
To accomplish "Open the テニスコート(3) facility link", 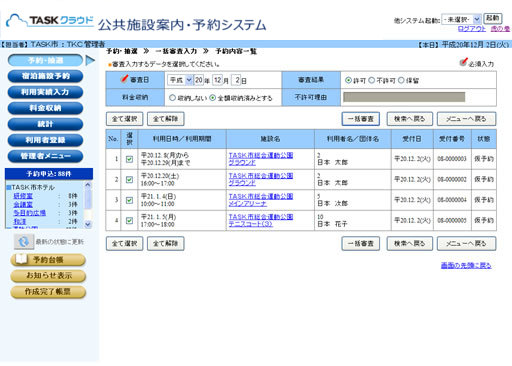I will tap(261, 220).
